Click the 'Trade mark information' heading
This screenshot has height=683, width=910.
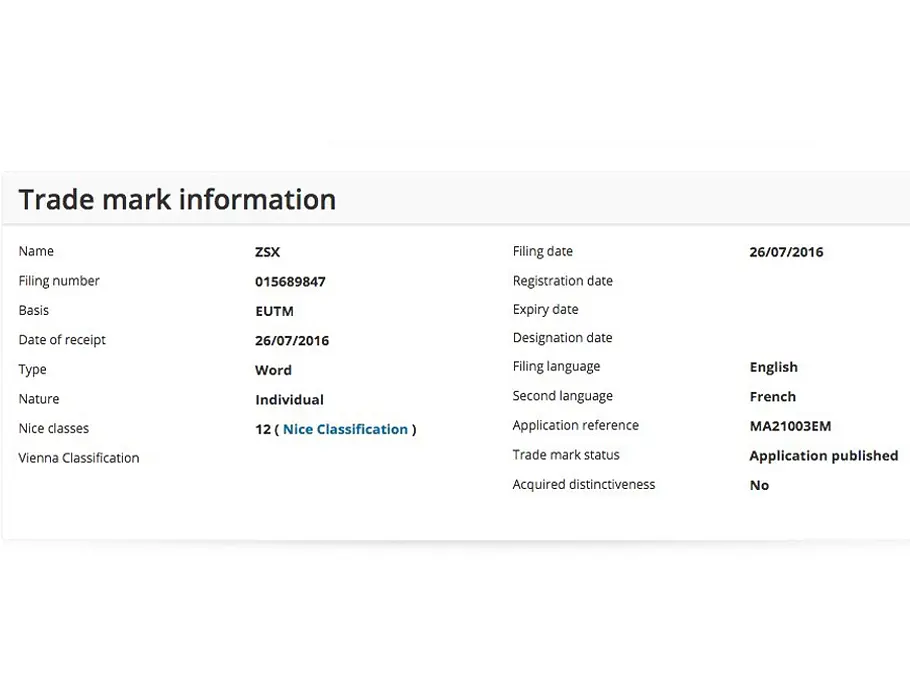pyautogui.click(x=178, y=200)
